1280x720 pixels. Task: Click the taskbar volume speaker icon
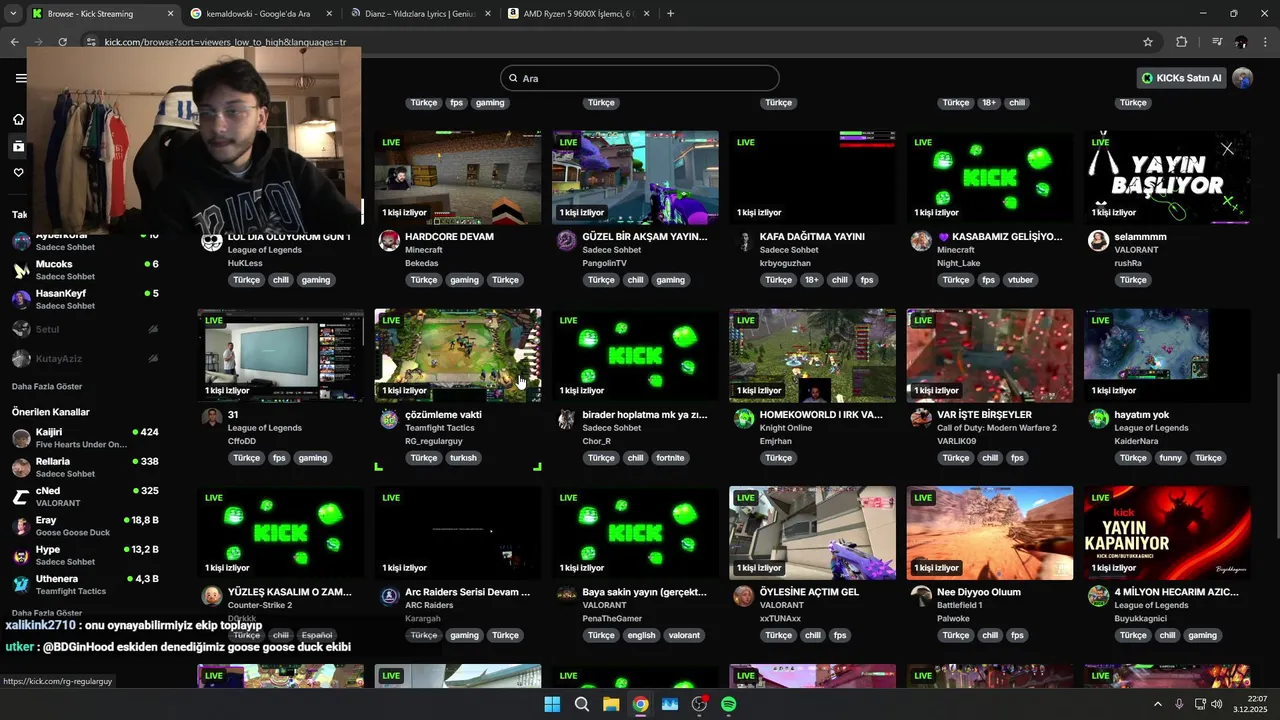1217,704
